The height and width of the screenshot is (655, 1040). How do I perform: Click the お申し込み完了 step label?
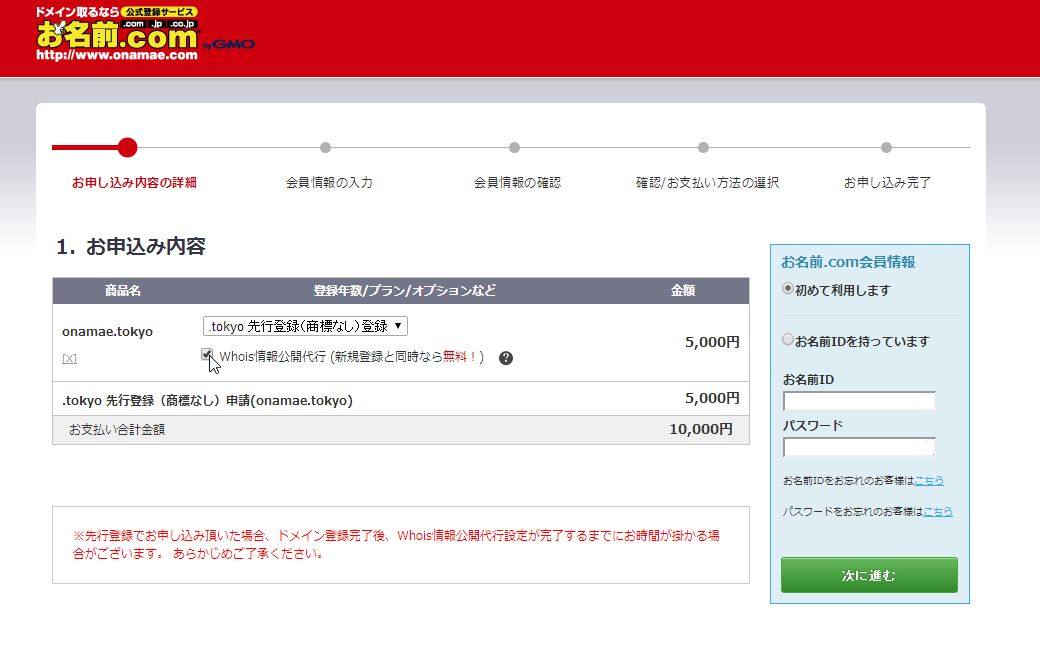point(887,182)
